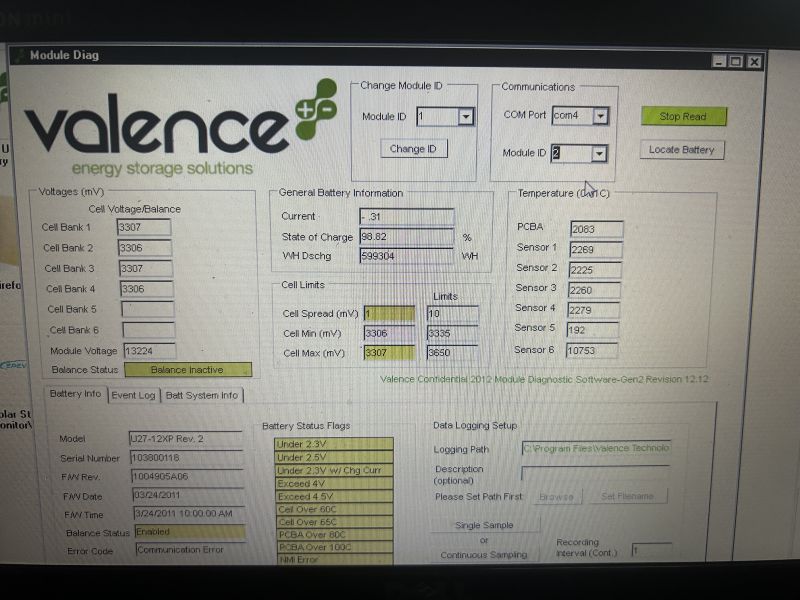Click the Error Code field
The height and width of the screenshot is (600, 800).
click(191, 550)
